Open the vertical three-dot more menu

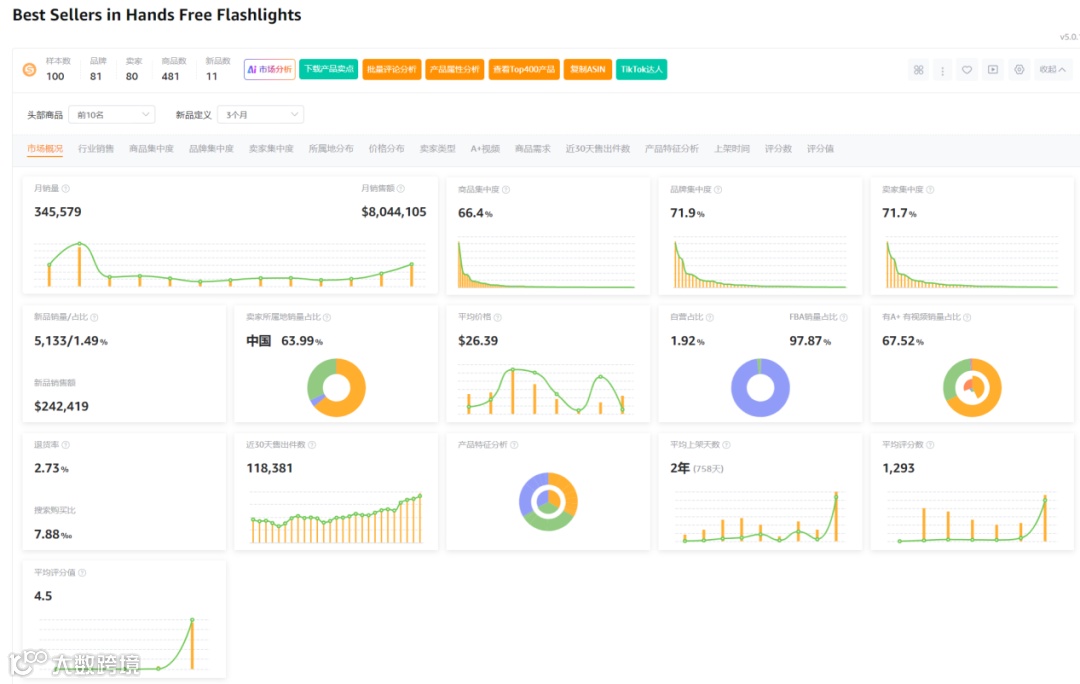pos(942,70)
